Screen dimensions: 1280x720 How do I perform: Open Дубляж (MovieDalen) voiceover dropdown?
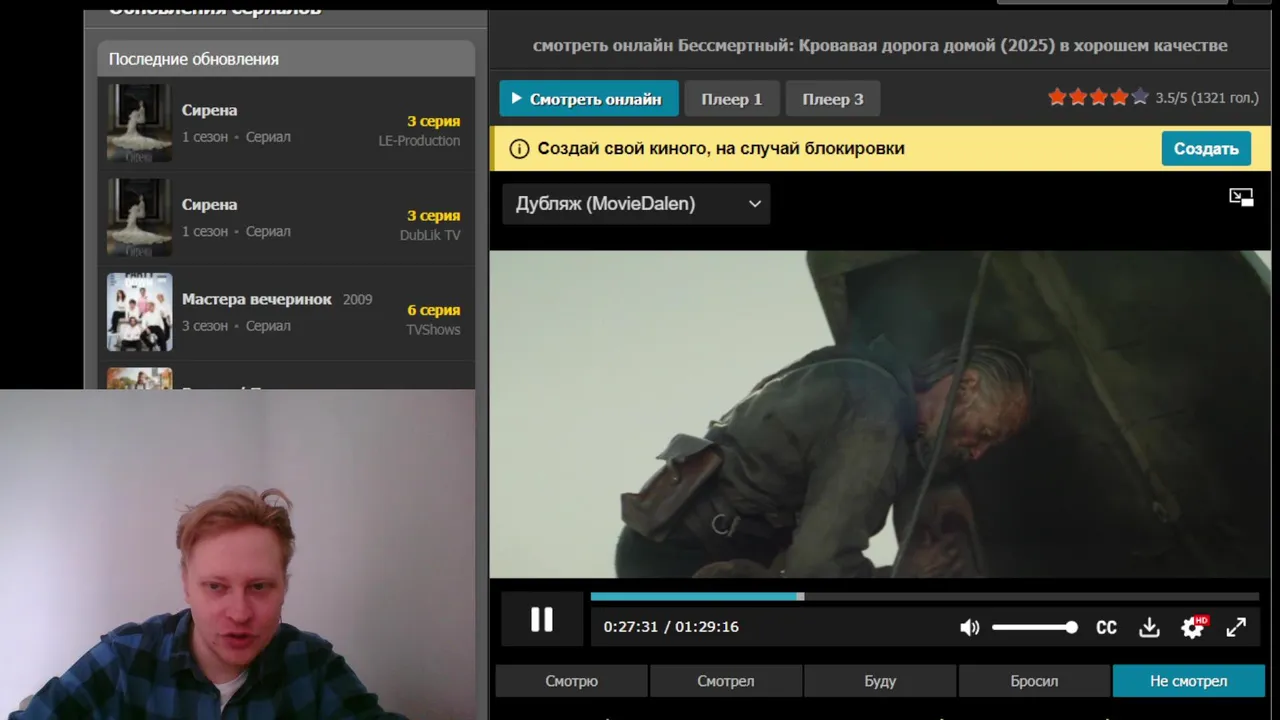coord(636,204)
